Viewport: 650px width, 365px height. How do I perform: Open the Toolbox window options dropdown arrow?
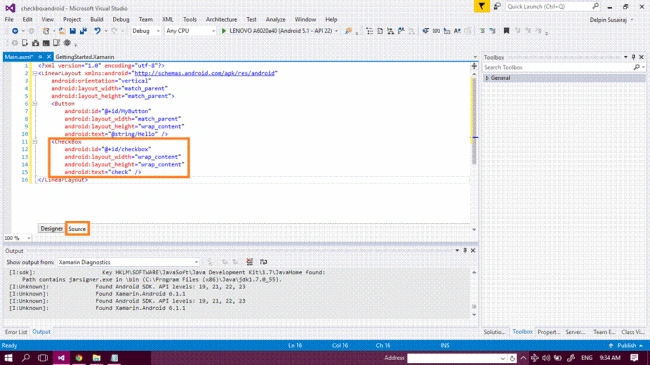coord(626,57)
